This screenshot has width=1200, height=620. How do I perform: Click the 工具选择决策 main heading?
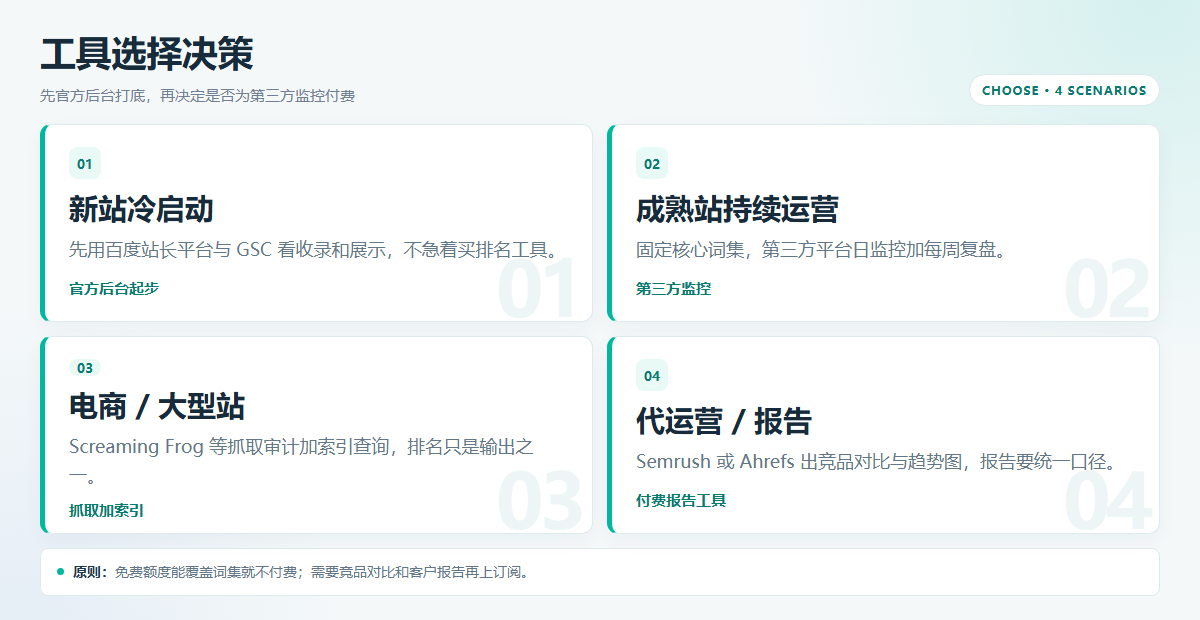(x=146, y=54)
